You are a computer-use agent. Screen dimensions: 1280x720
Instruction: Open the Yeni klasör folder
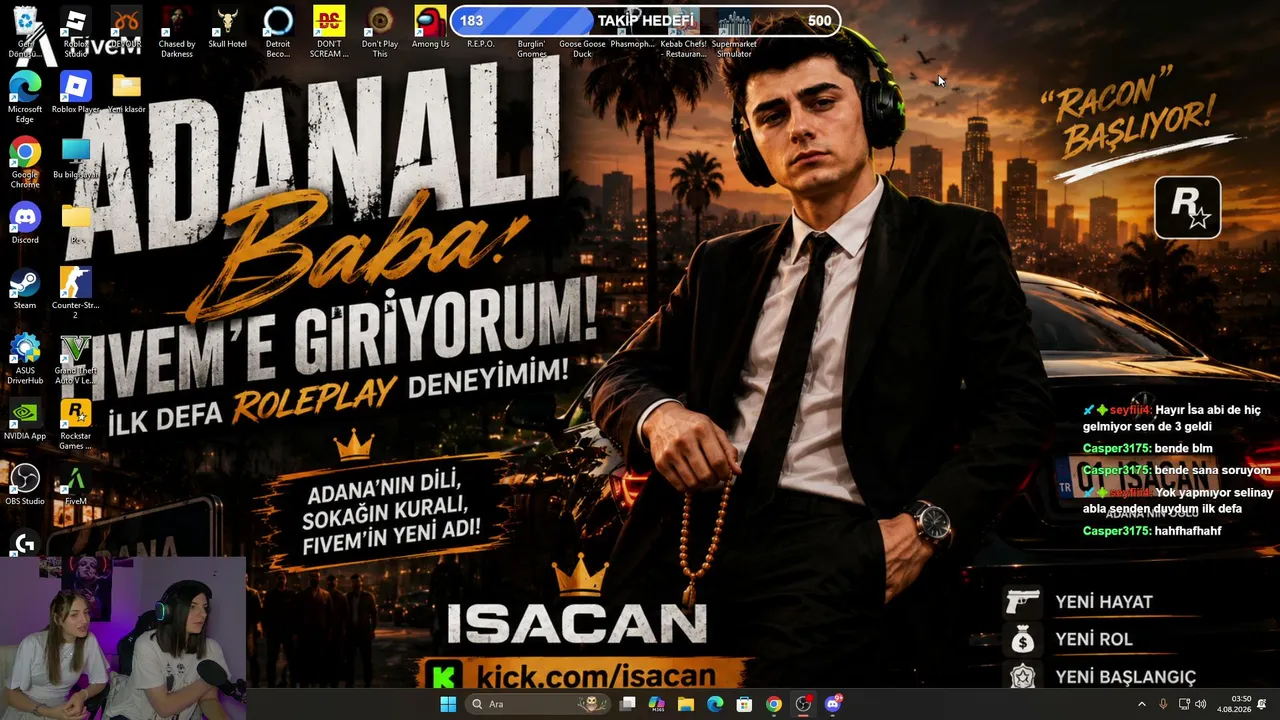(126, 93)
